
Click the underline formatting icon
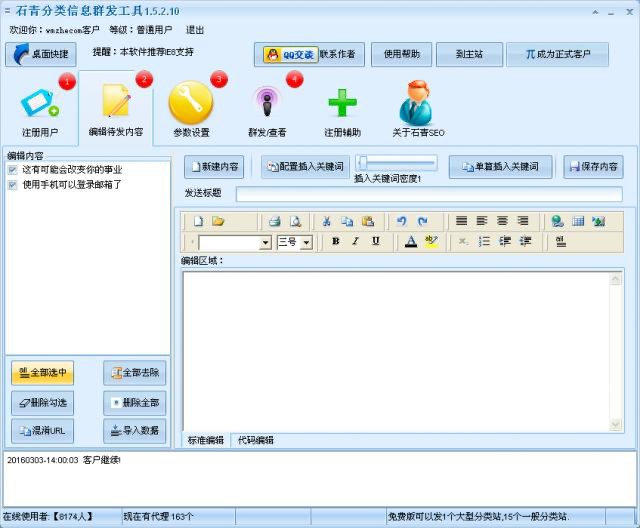coord(375,241)
